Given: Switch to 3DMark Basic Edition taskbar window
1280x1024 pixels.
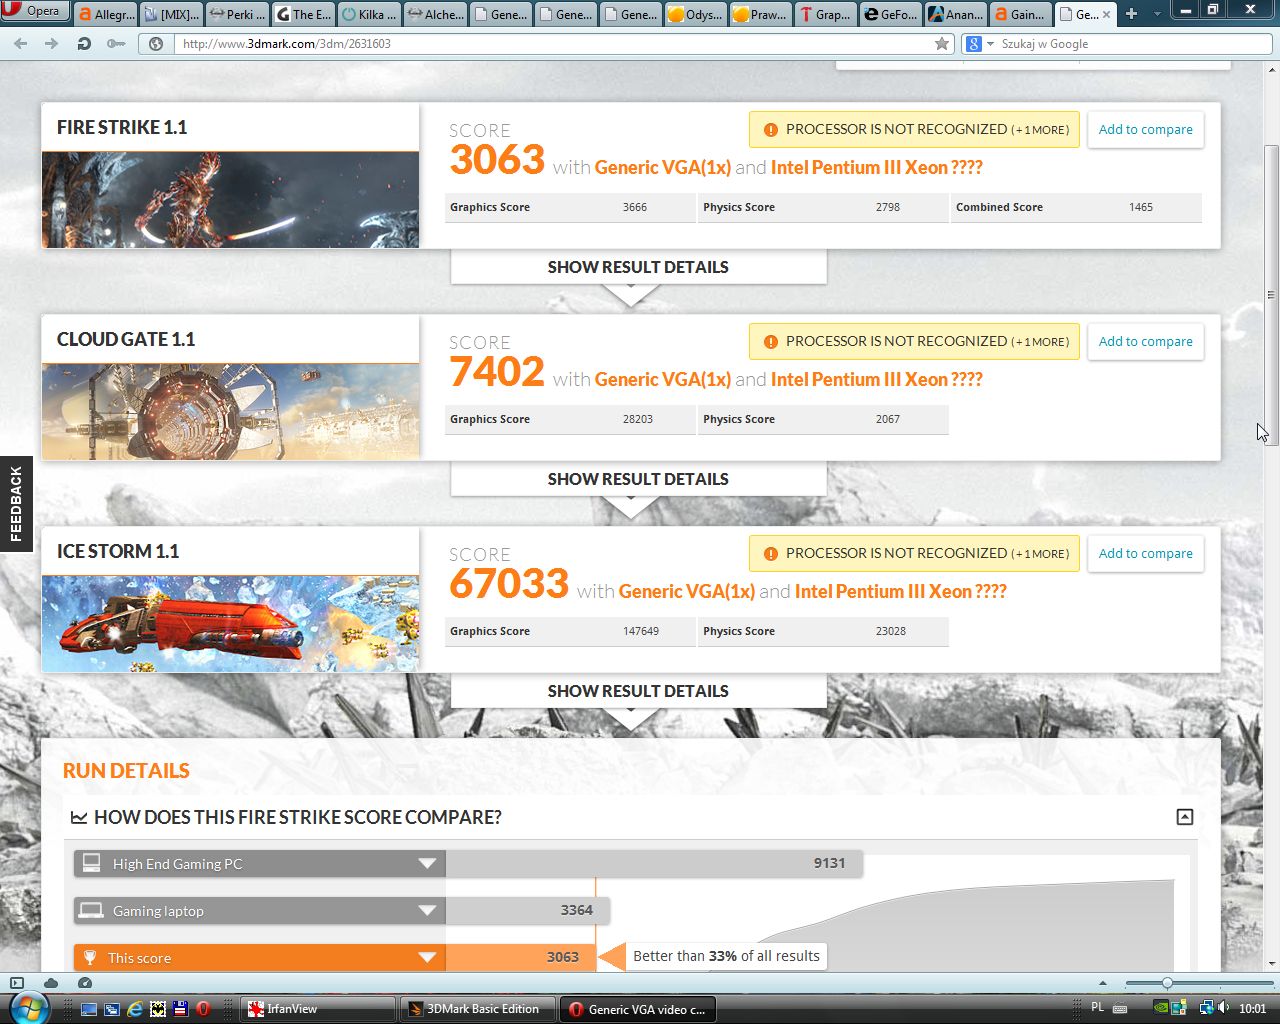Looking at the screenshot, I should click(478, 1009).
